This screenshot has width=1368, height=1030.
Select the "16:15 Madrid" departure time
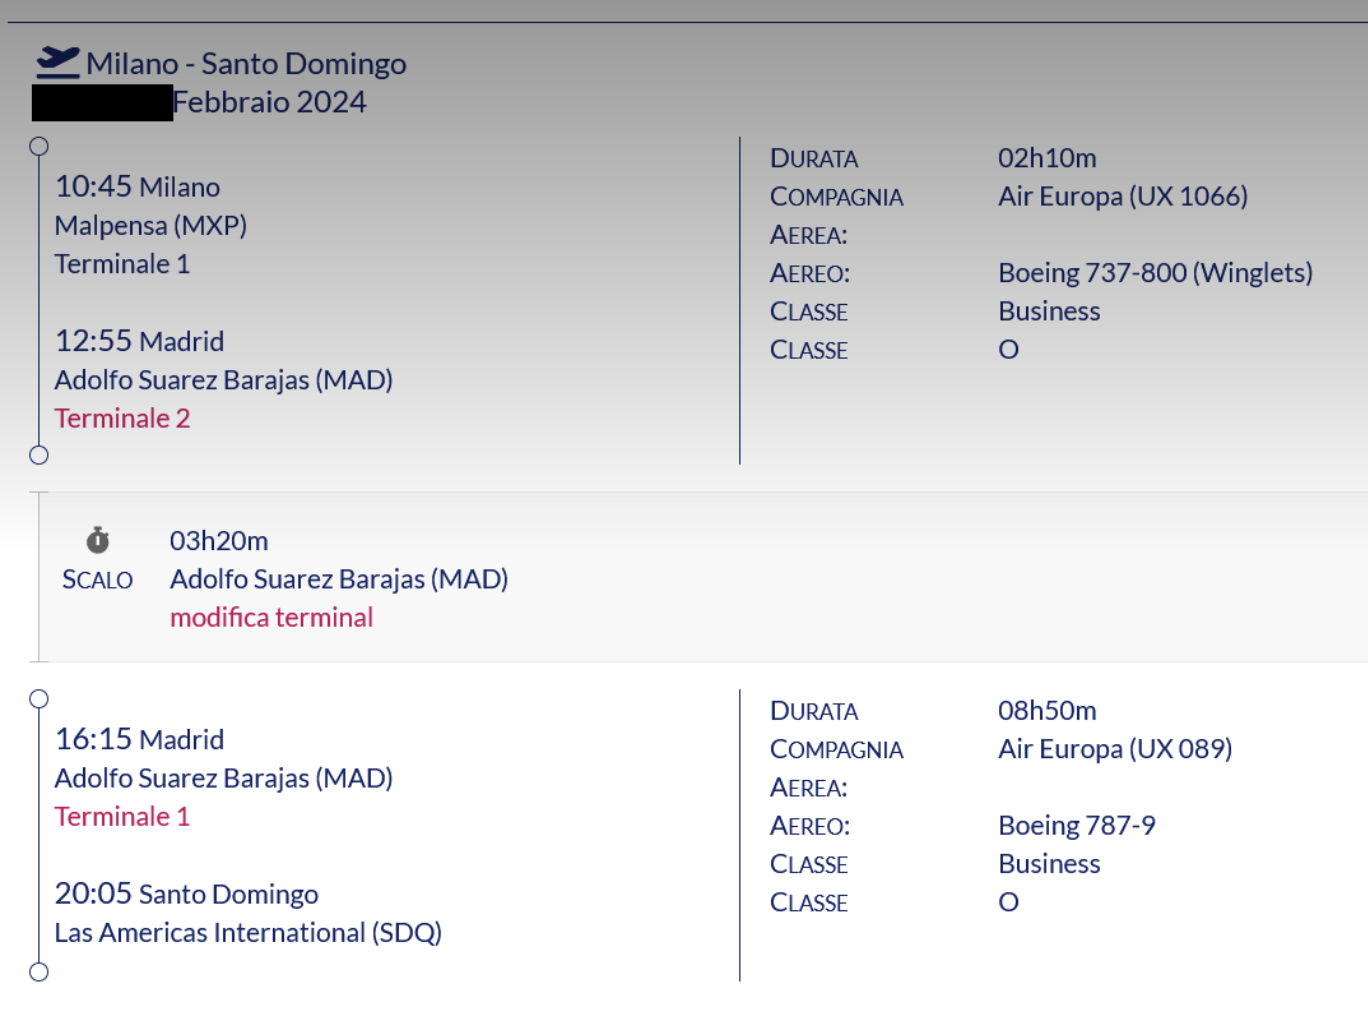coord(139,739)
